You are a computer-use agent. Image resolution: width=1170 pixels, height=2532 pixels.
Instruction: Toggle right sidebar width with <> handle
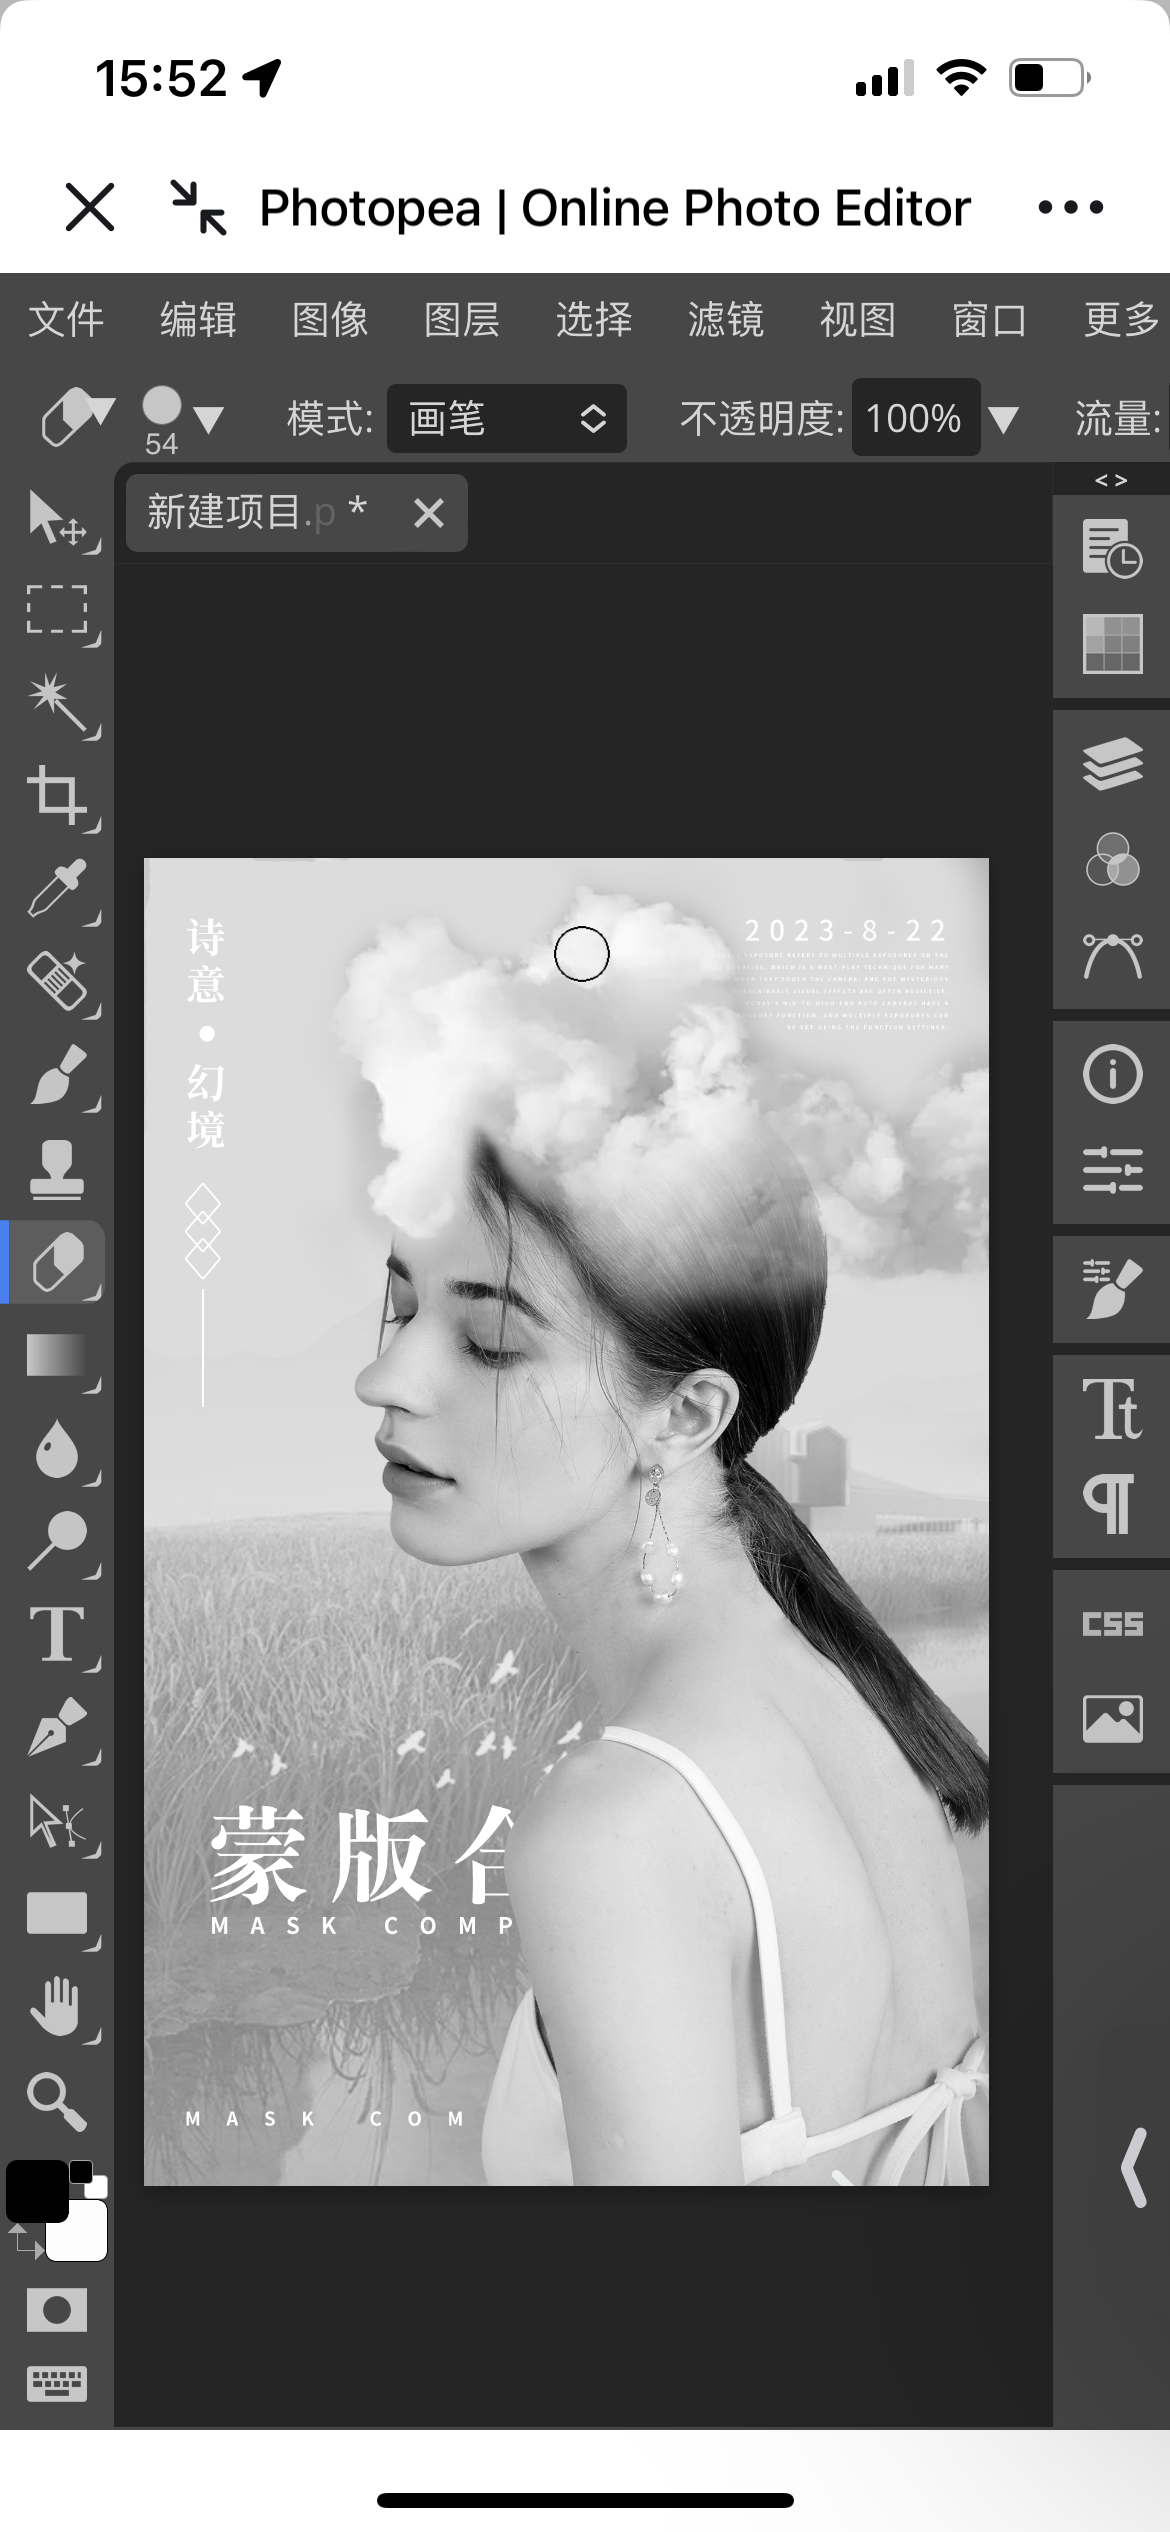(x=1111, y=480)
